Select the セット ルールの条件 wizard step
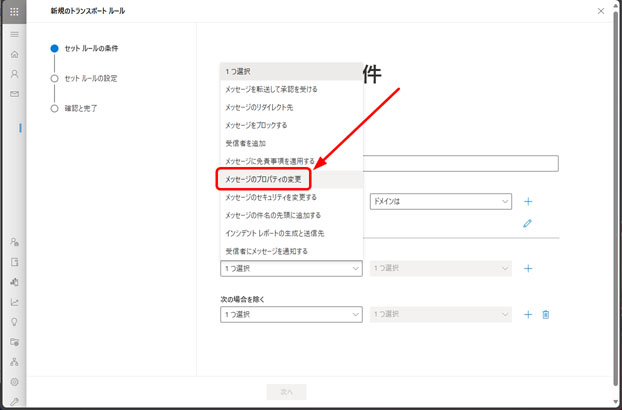This screenshot has width=622, height=410. pyautogui.click(x=84, y=48)
